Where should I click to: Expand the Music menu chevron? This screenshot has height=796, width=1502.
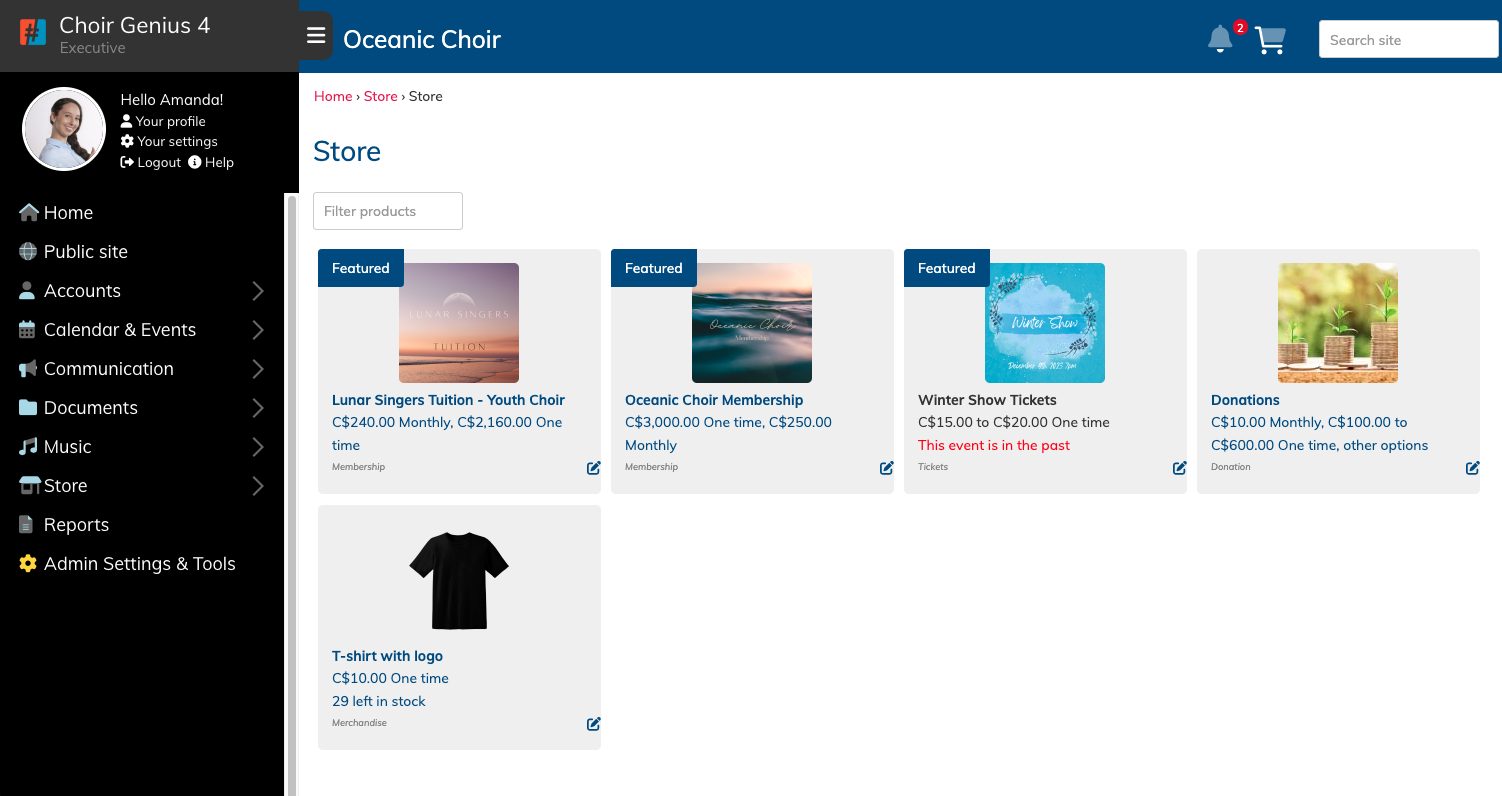coord(258,447)
